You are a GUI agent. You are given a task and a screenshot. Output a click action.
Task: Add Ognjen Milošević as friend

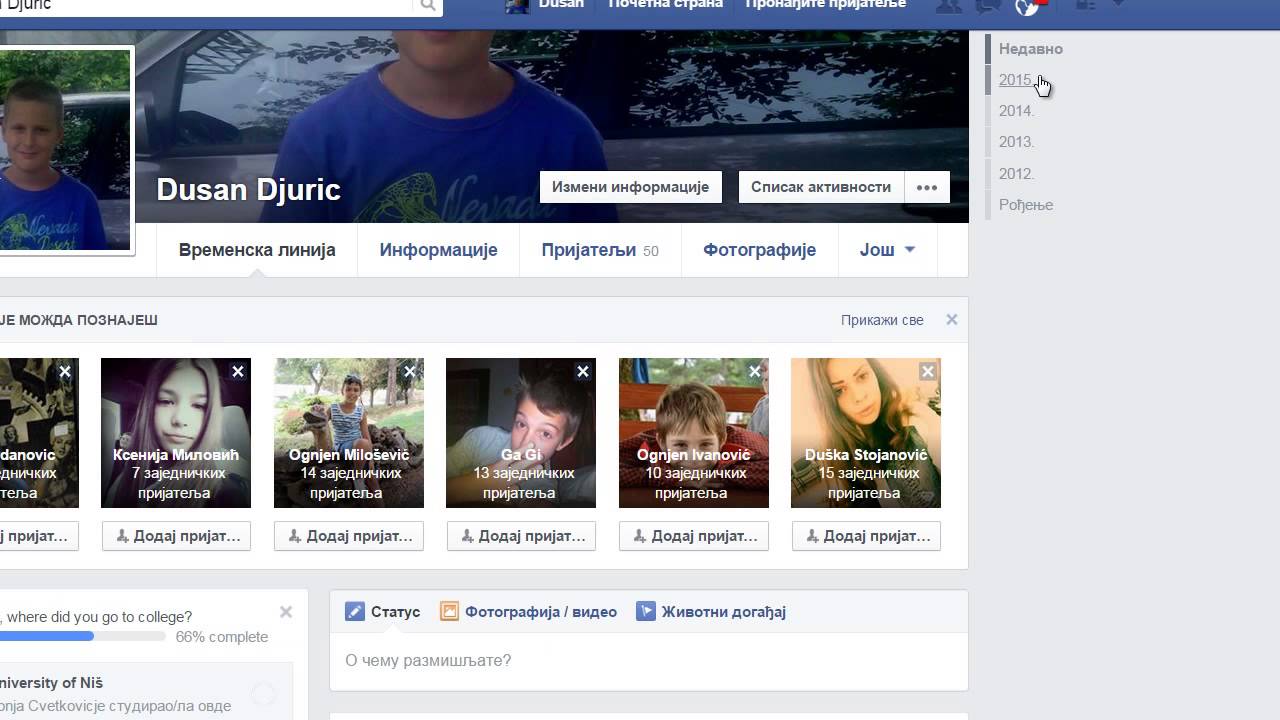click(x=349, y=536)
